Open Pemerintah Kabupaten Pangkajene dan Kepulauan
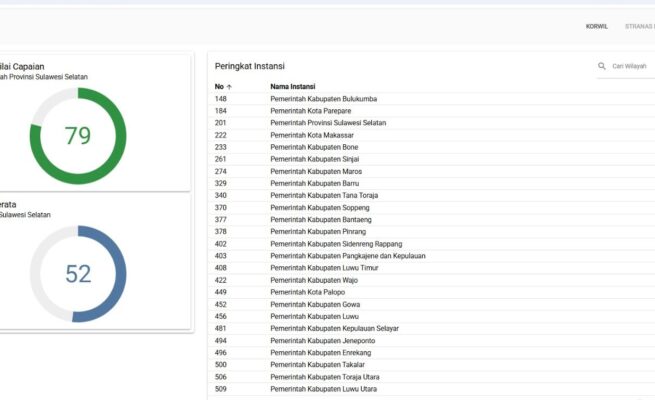Image resolution: width=655 pixels, height=400 pixels. (x=347, y=256)
